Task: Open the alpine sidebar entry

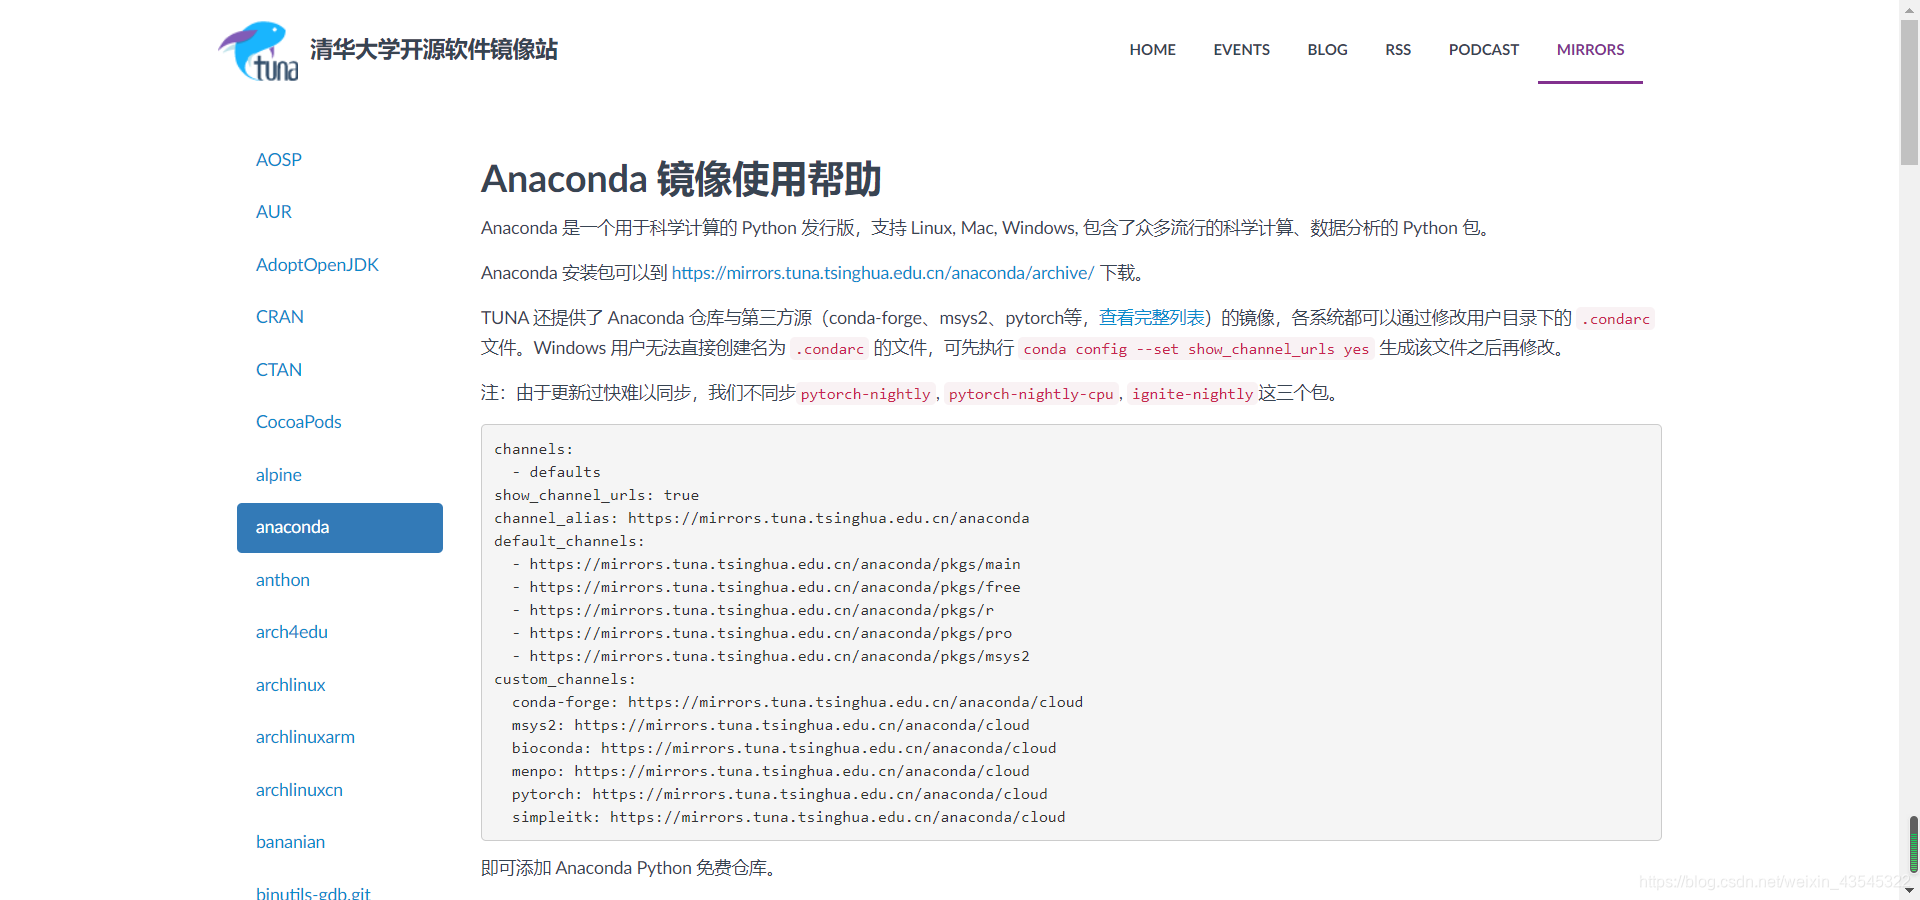Action: tap(279, 475)
